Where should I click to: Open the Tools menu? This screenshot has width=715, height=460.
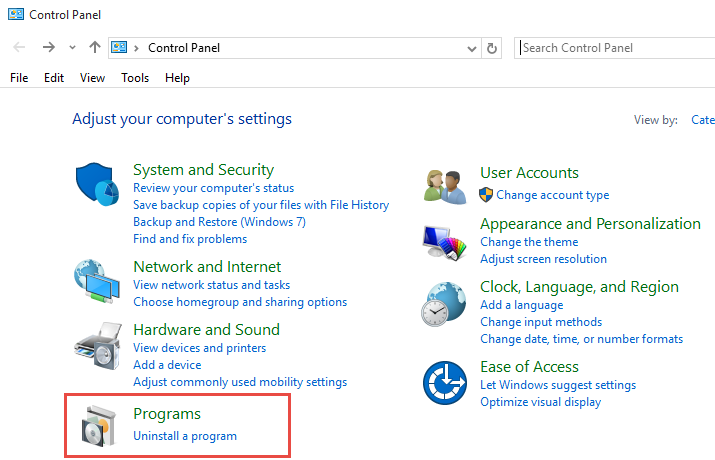135,78
